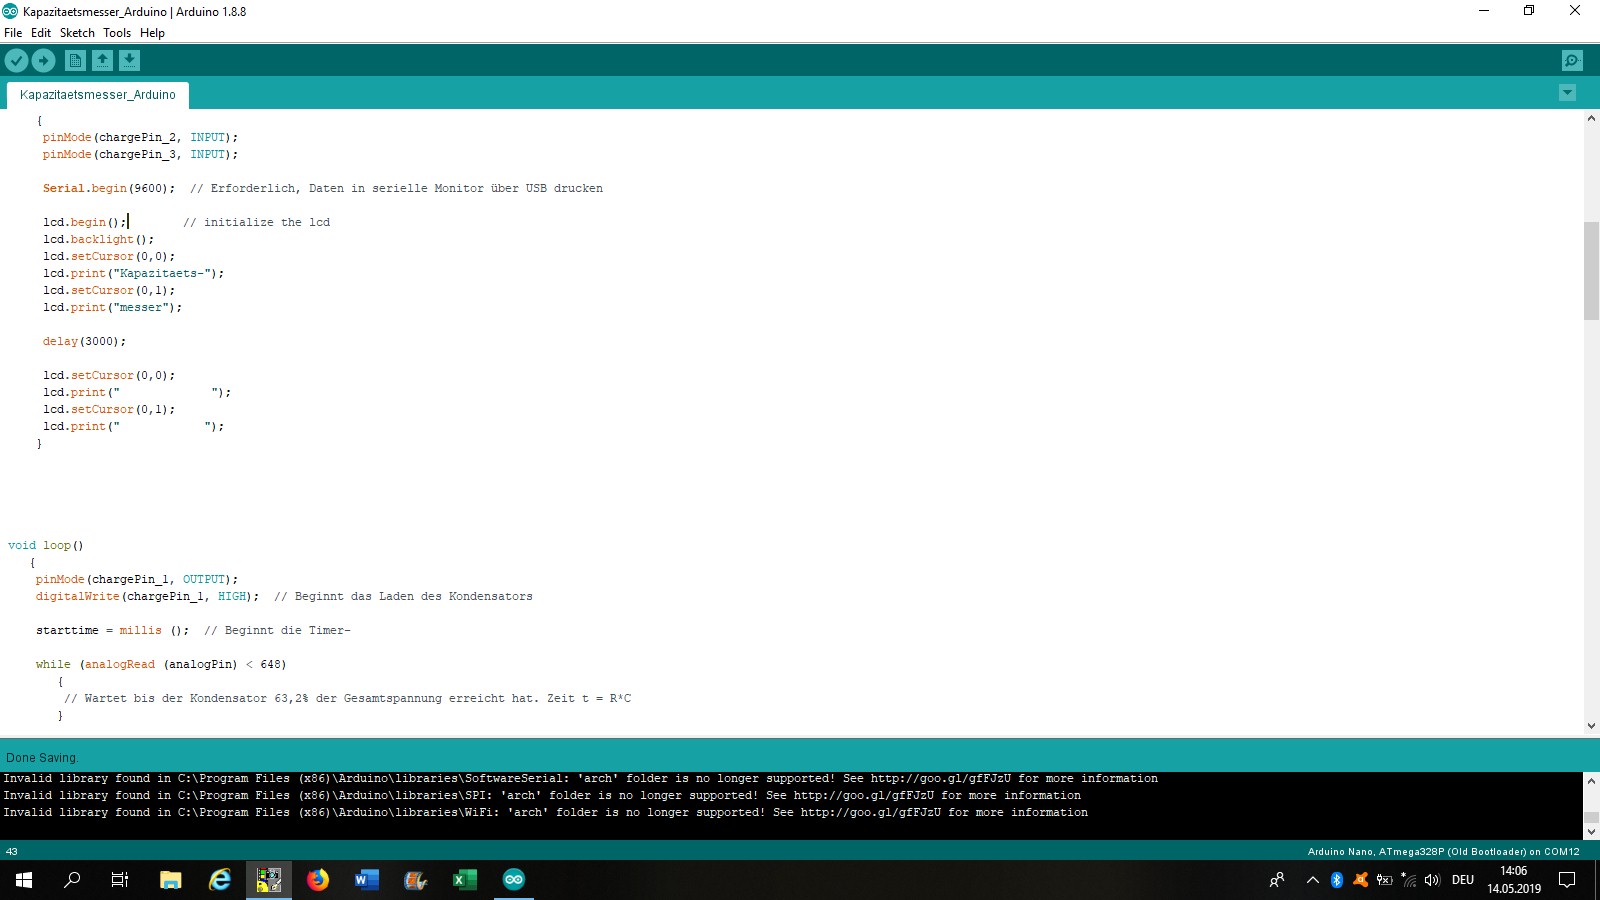Click the Arduino IDE taskbar icon
This screenshot has width=1600, height=900.
click(x=514, y=880)
